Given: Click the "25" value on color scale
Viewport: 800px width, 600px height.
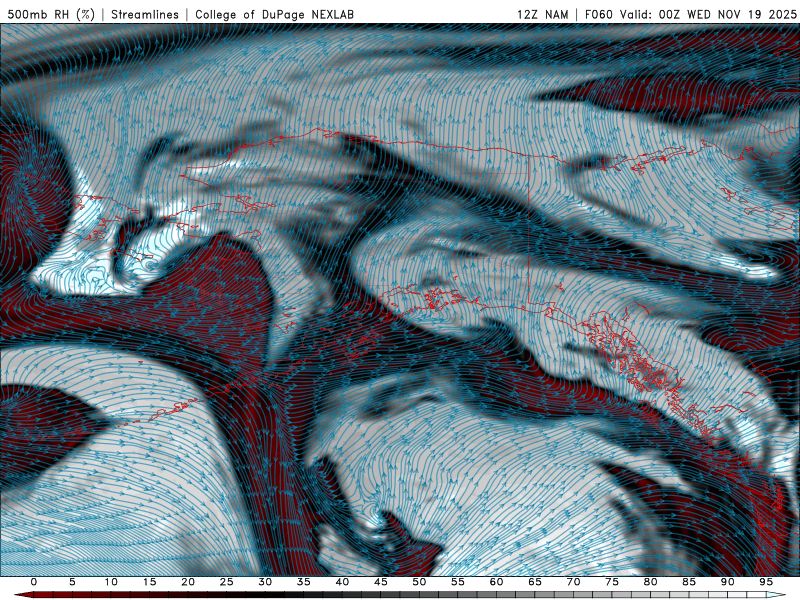Looking at the screenshot, I should pos(227,582).
